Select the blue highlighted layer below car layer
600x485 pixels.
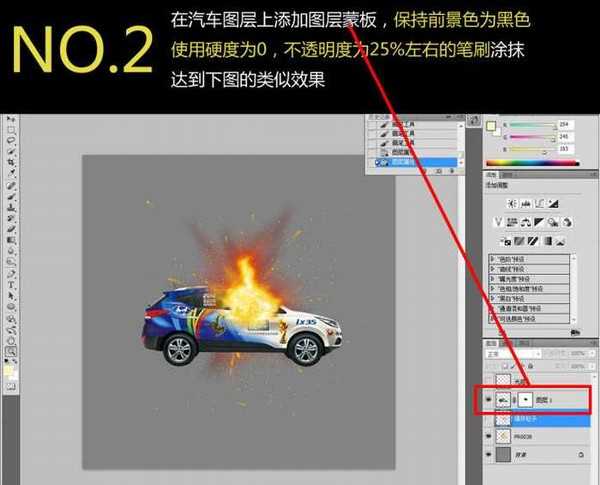545,420
